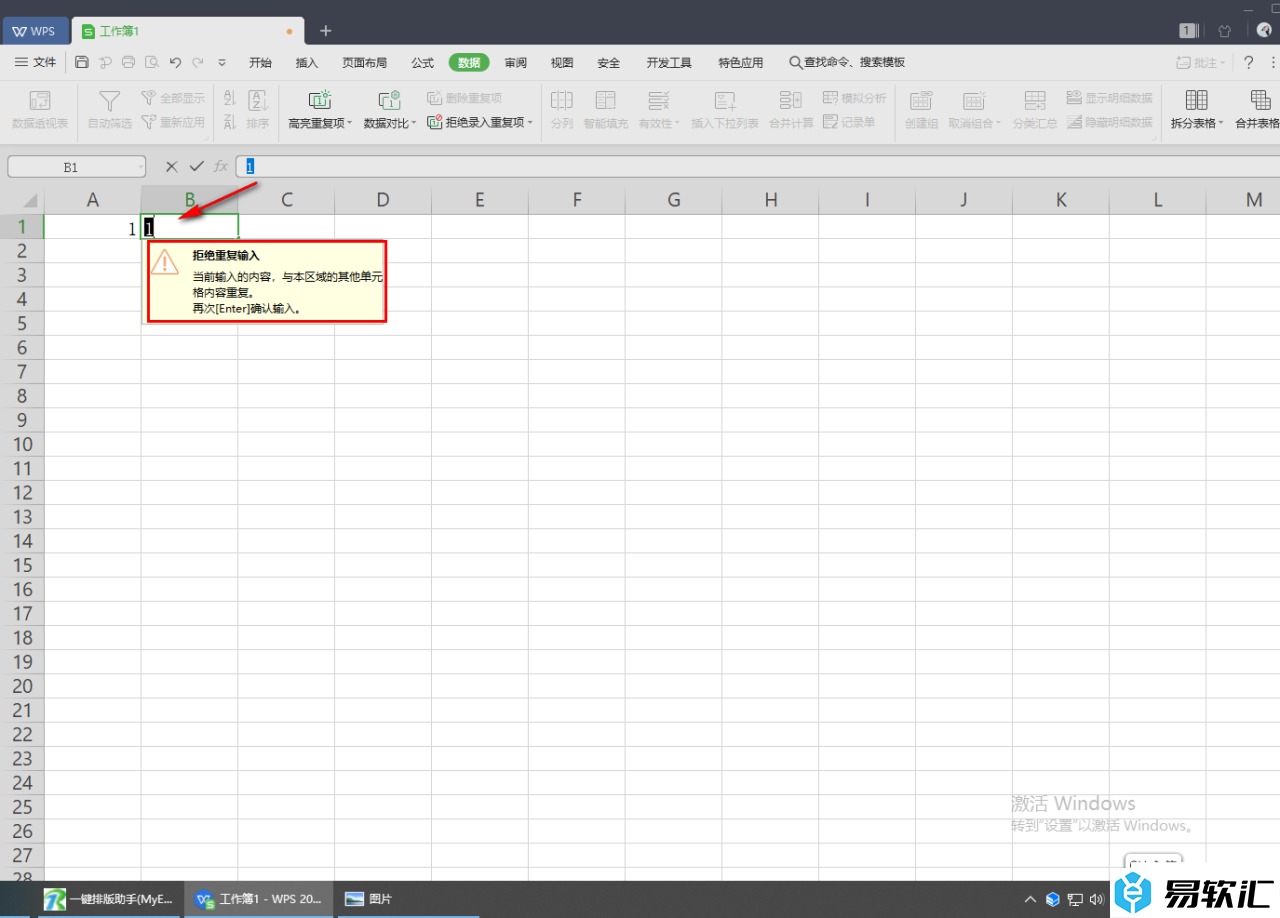Switch to the 审阅 ribbon tab

click(x=515, y=62)
